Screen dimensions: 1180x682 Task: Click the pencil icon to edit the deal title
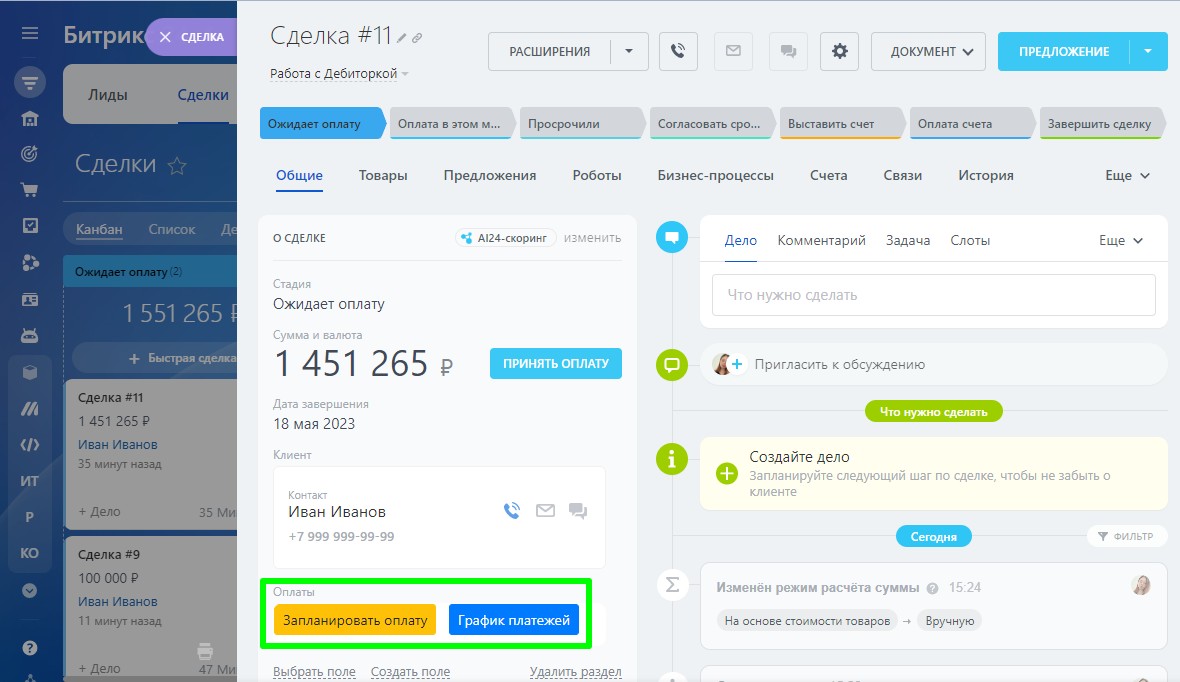tap(402, 38)
